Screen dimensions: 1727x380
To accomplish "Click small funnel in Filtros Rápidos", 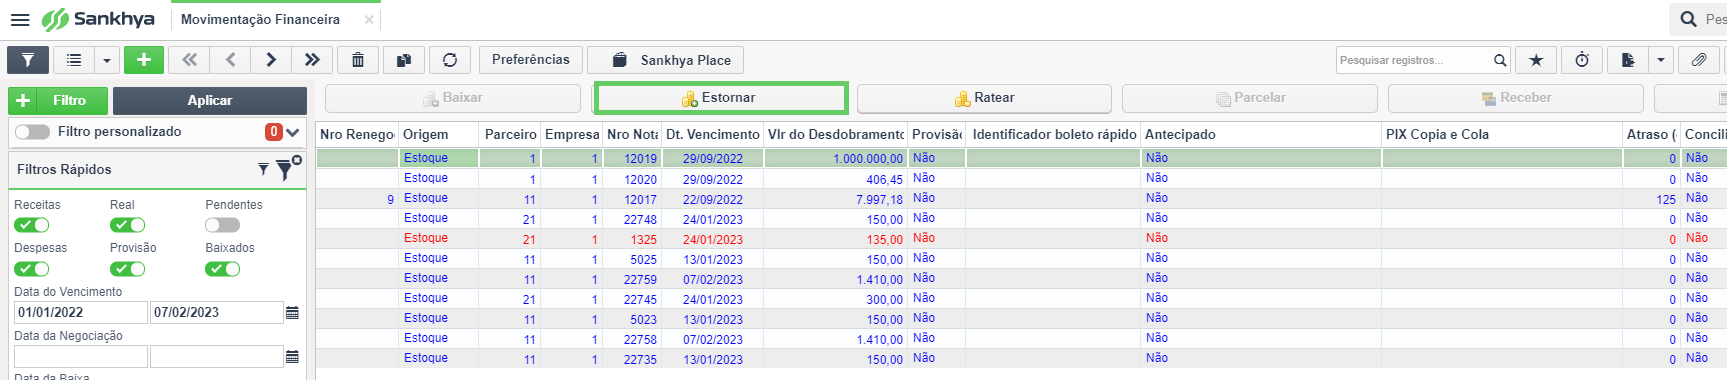I will (x=263, y=169).
